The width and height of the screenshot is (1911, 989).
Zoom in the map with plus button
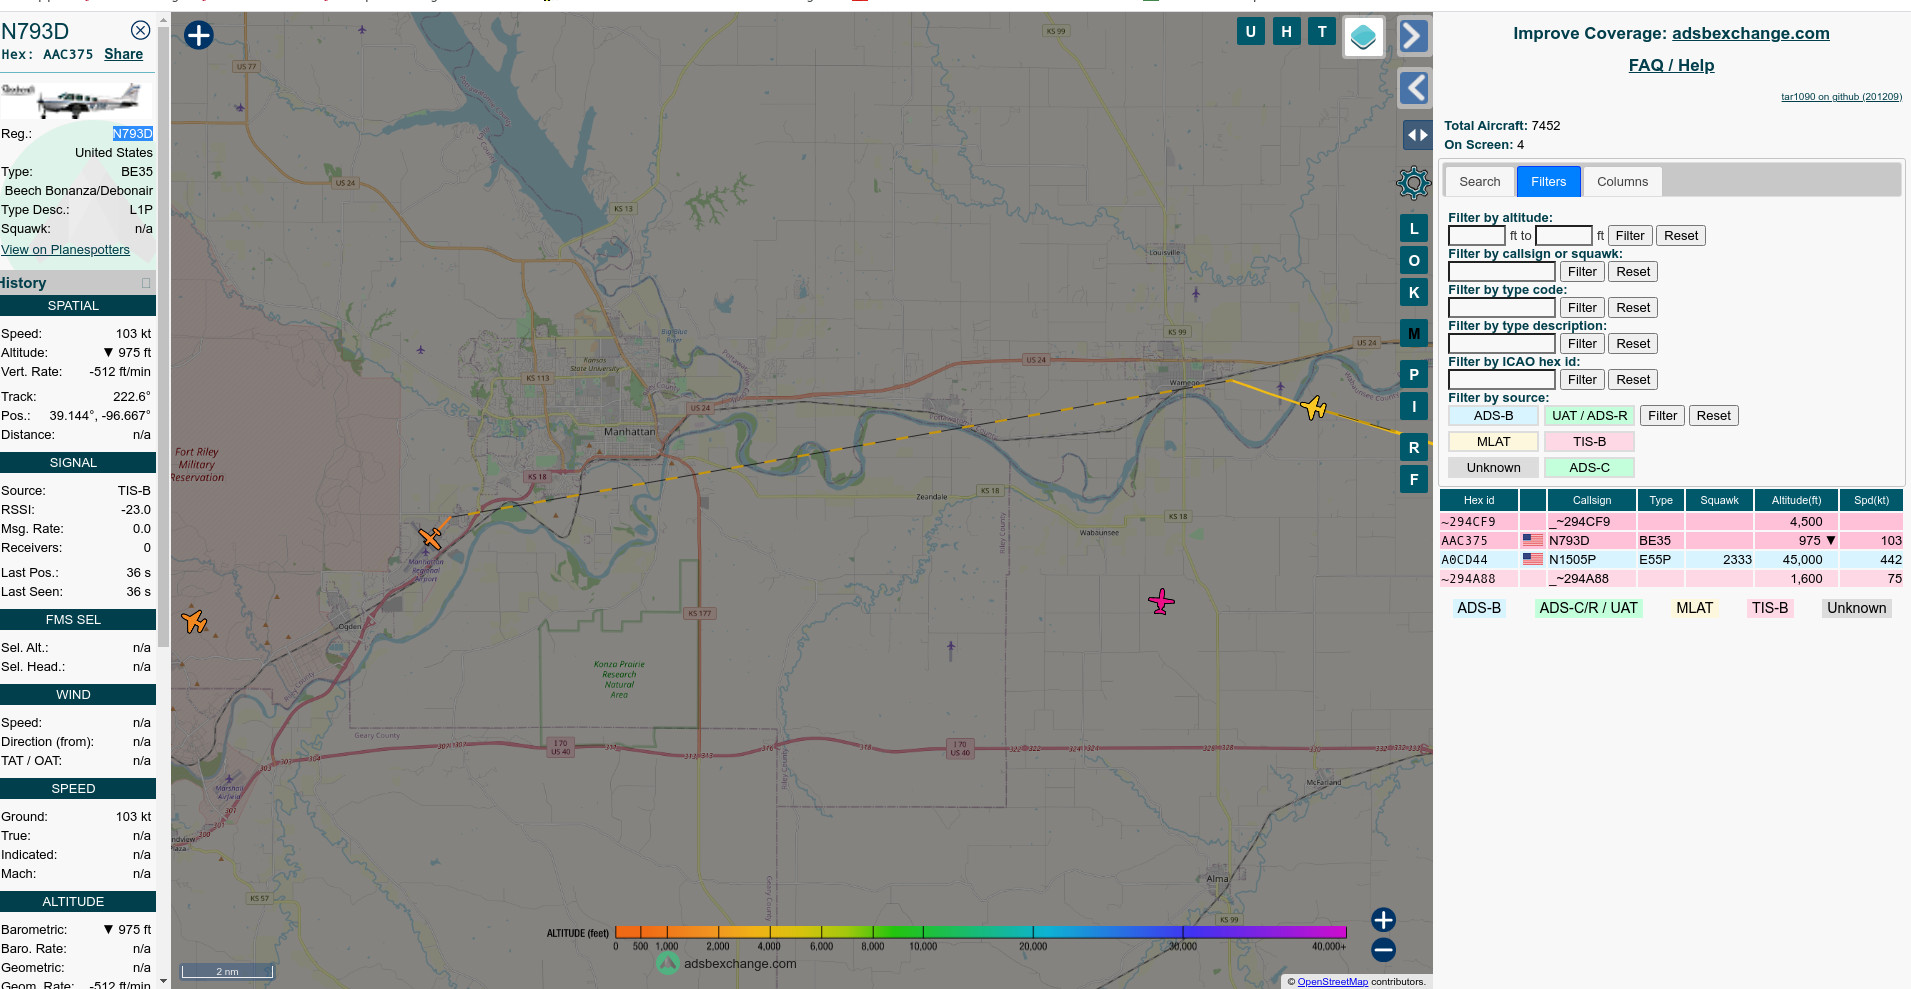pos(1383,920)
